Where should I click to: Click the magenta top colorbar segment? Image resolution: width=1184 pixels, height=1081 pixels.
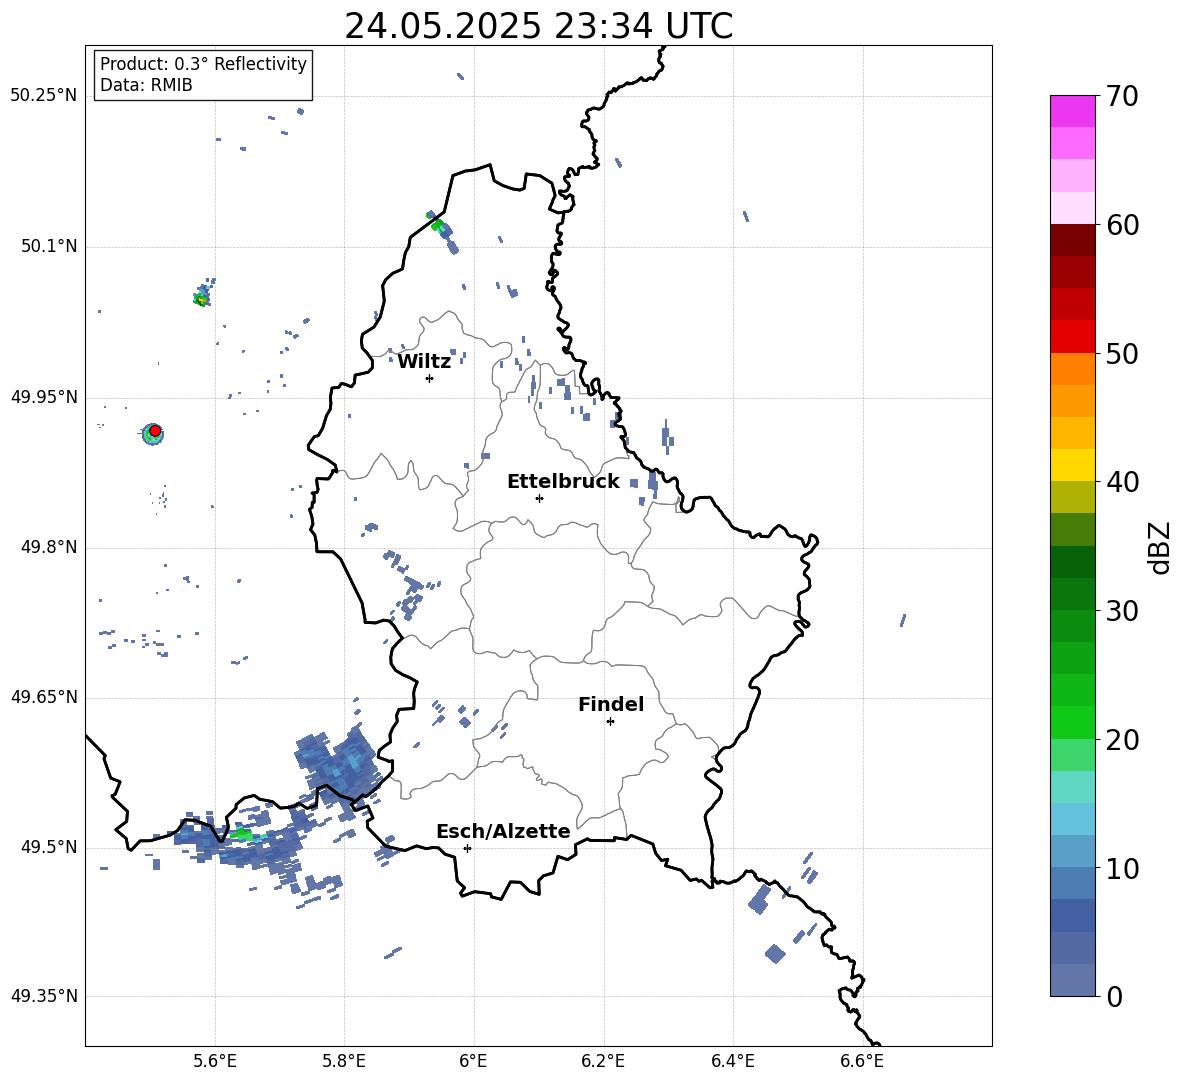coord(1072,111)
